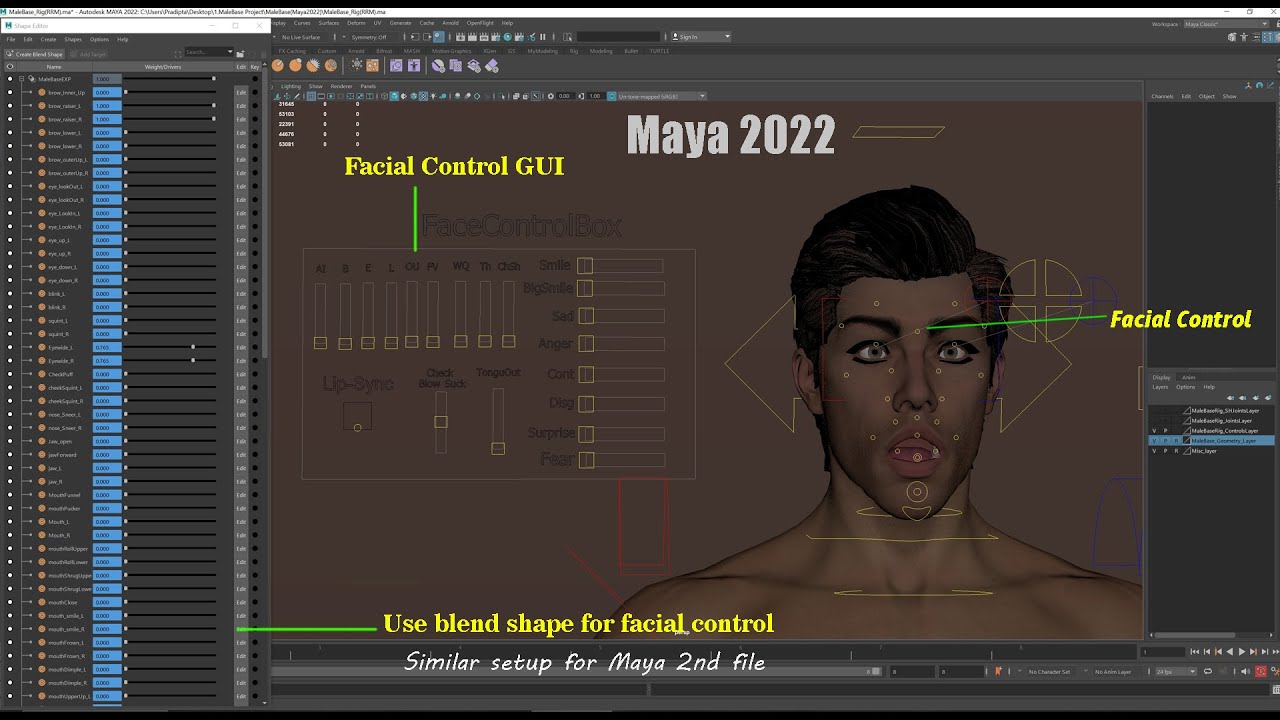Click the Edit button for mouth_smile_L

pos(241,615)
